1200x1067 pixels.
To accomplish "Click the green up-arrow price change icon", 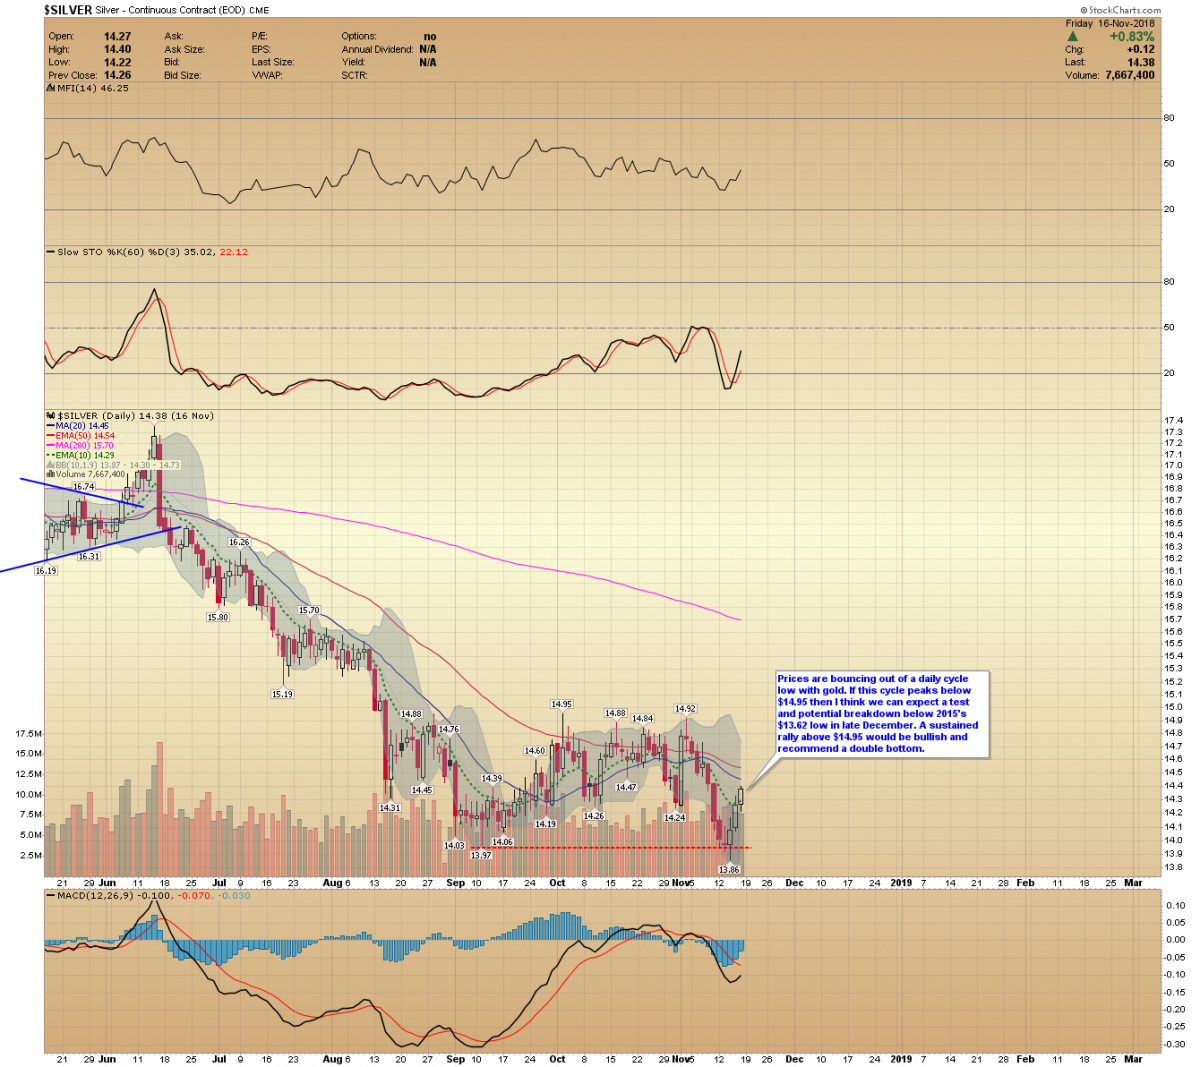I will click(x=1072, y=37).
